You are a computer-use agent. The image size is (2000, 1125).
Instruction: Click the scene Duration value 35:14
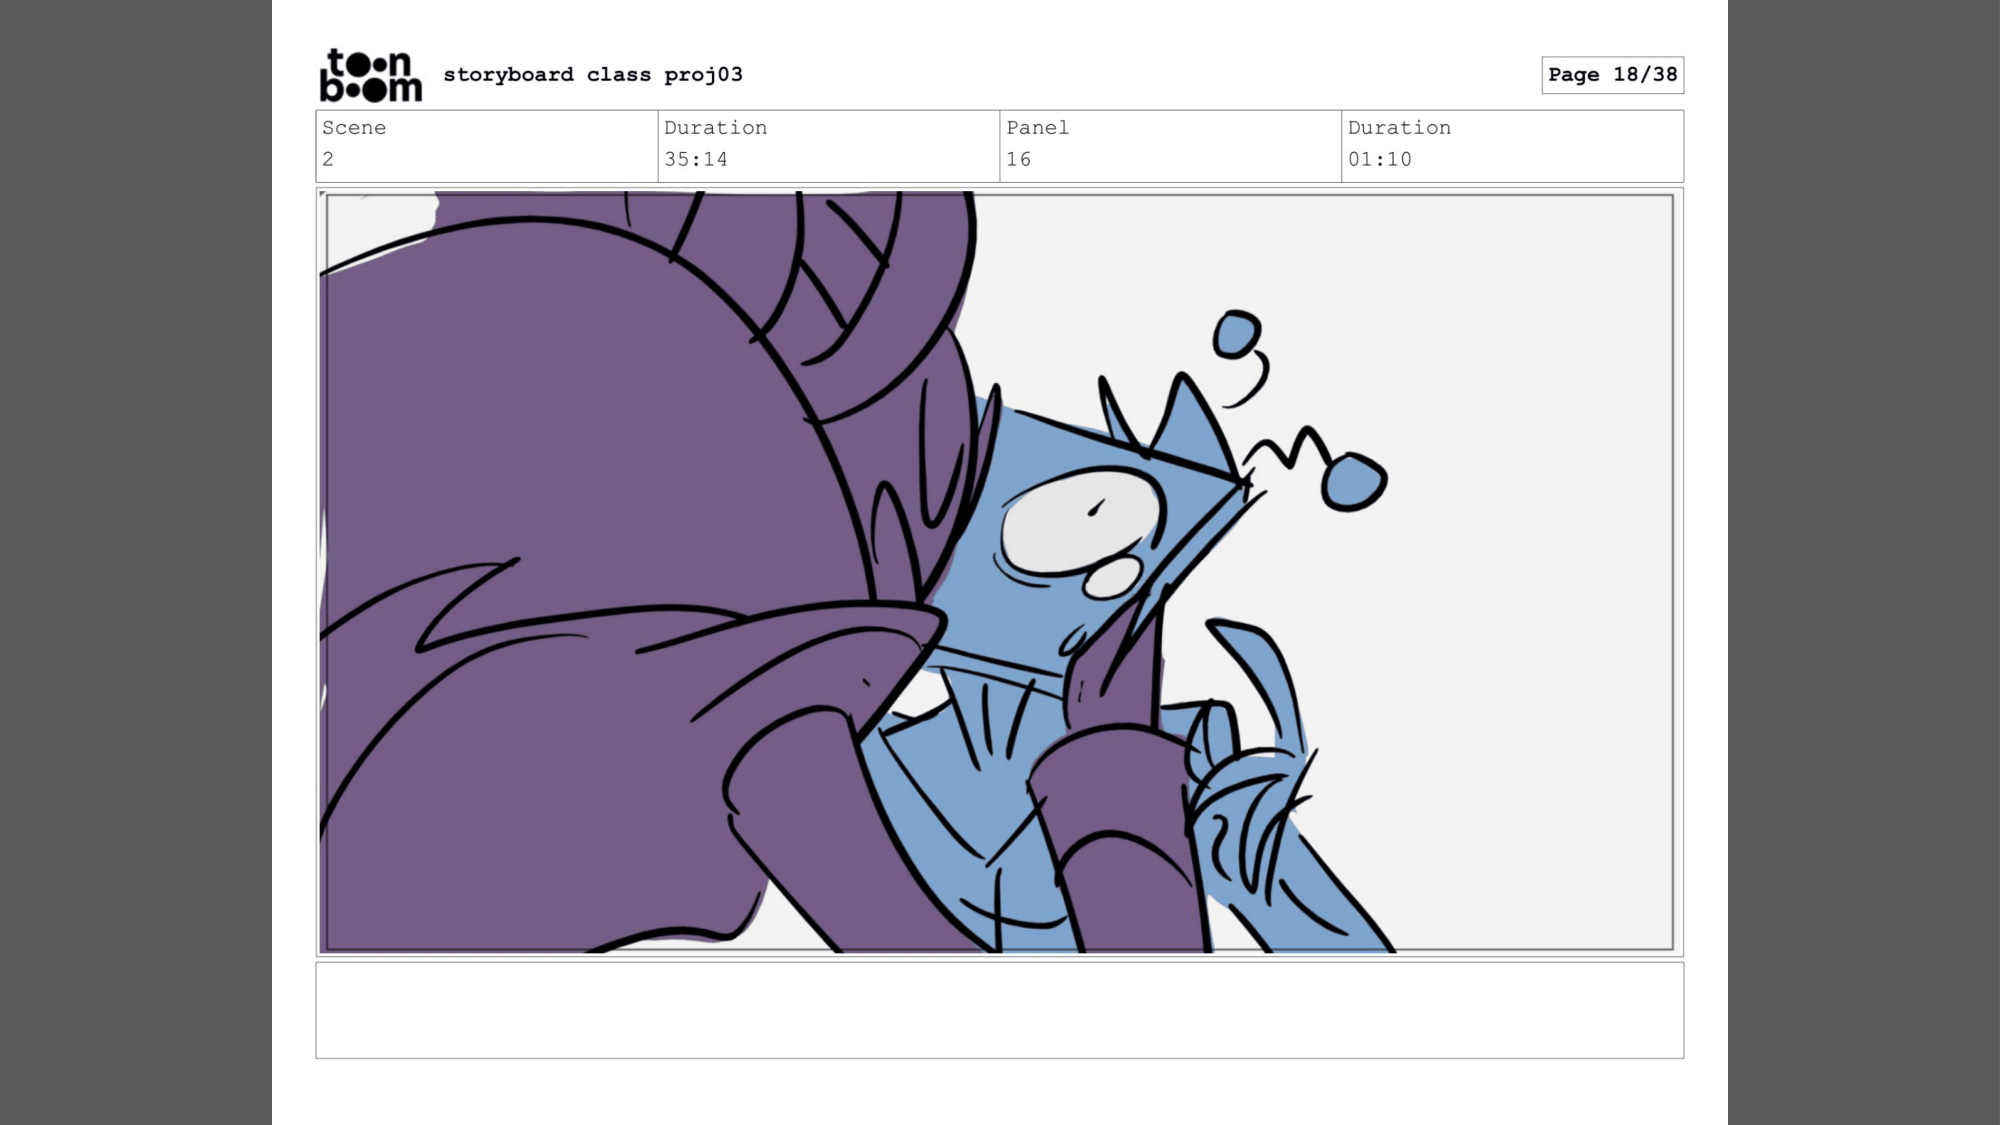[696, 159]
